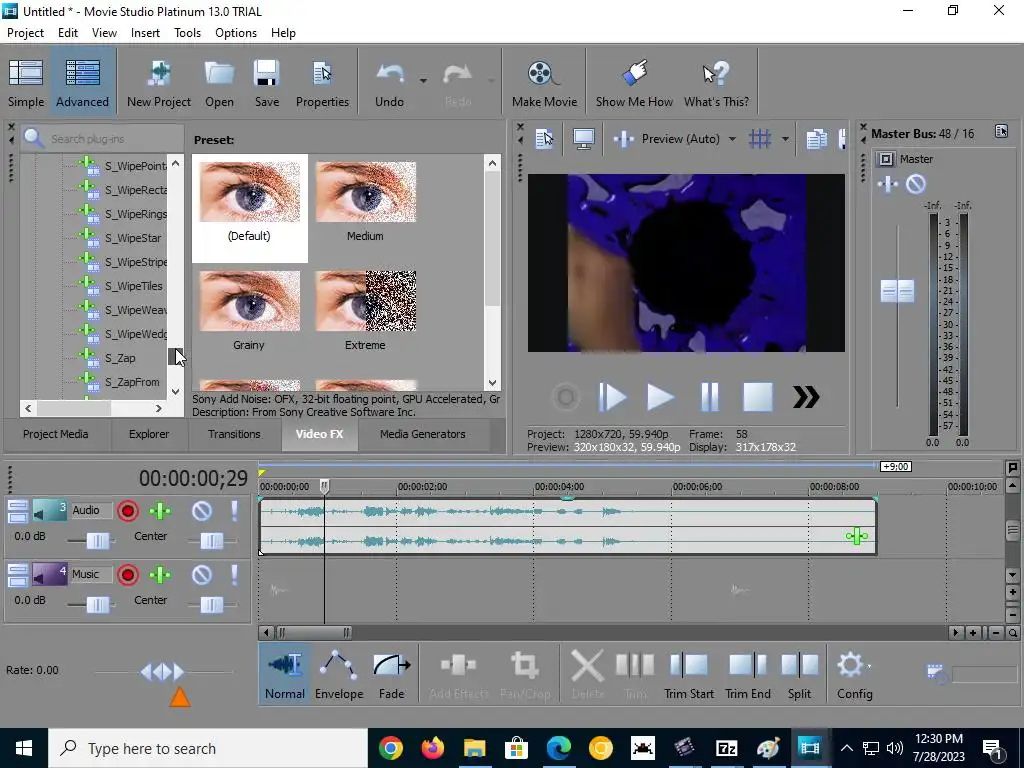1024x768 pixels.
Task: Open Preview (Auto) quality dropdown
Action: point(732,138)
